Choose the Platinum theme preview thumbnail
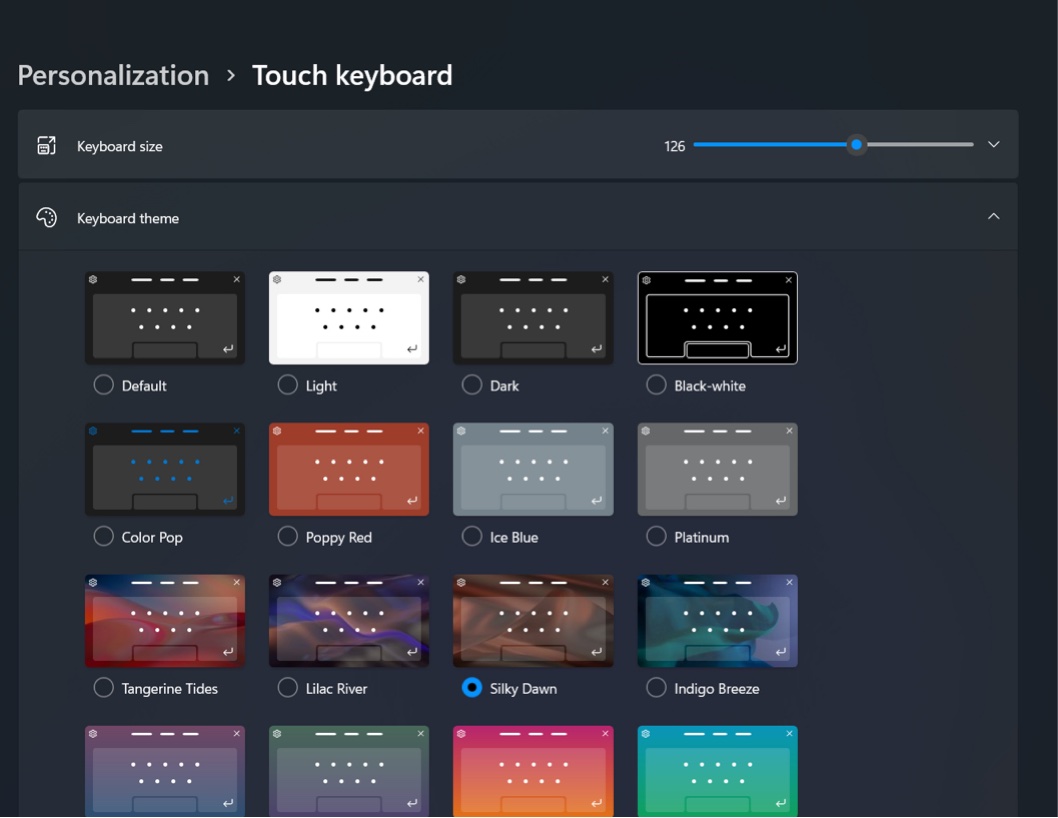This screenshot has height=818, width=1058. coord(717,469)
